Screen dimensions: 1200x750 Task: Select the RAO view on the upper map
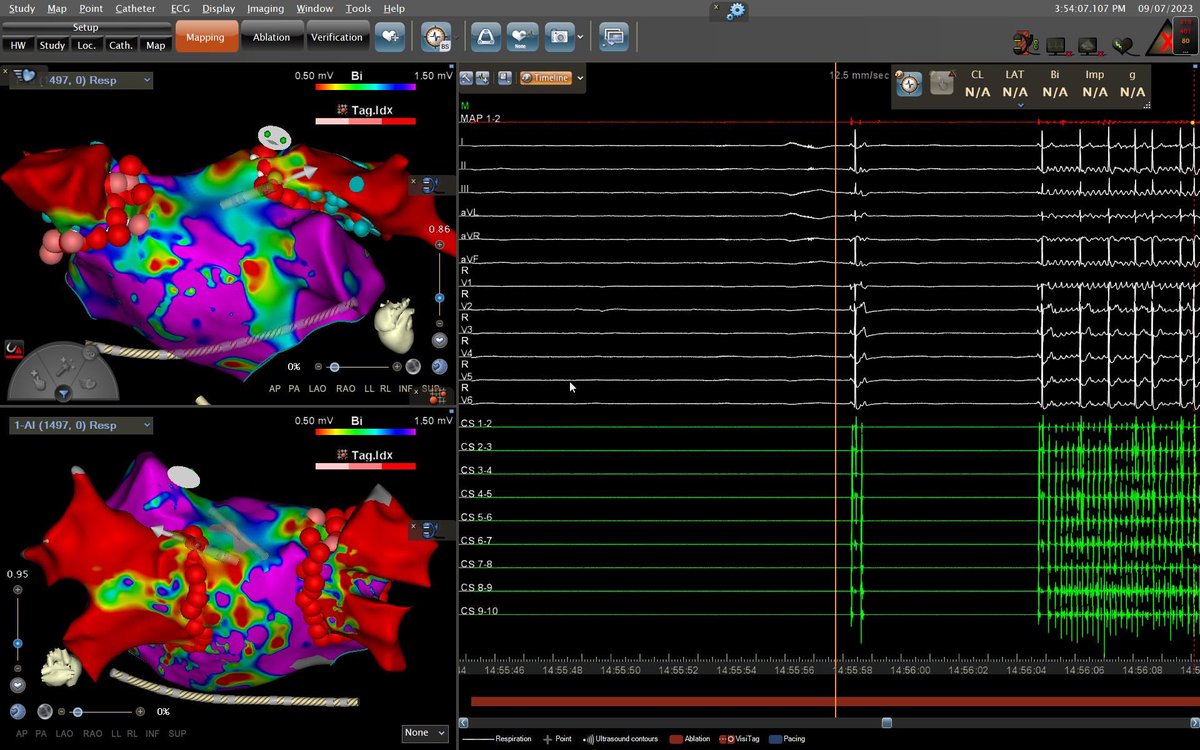[x=346, y=388]
